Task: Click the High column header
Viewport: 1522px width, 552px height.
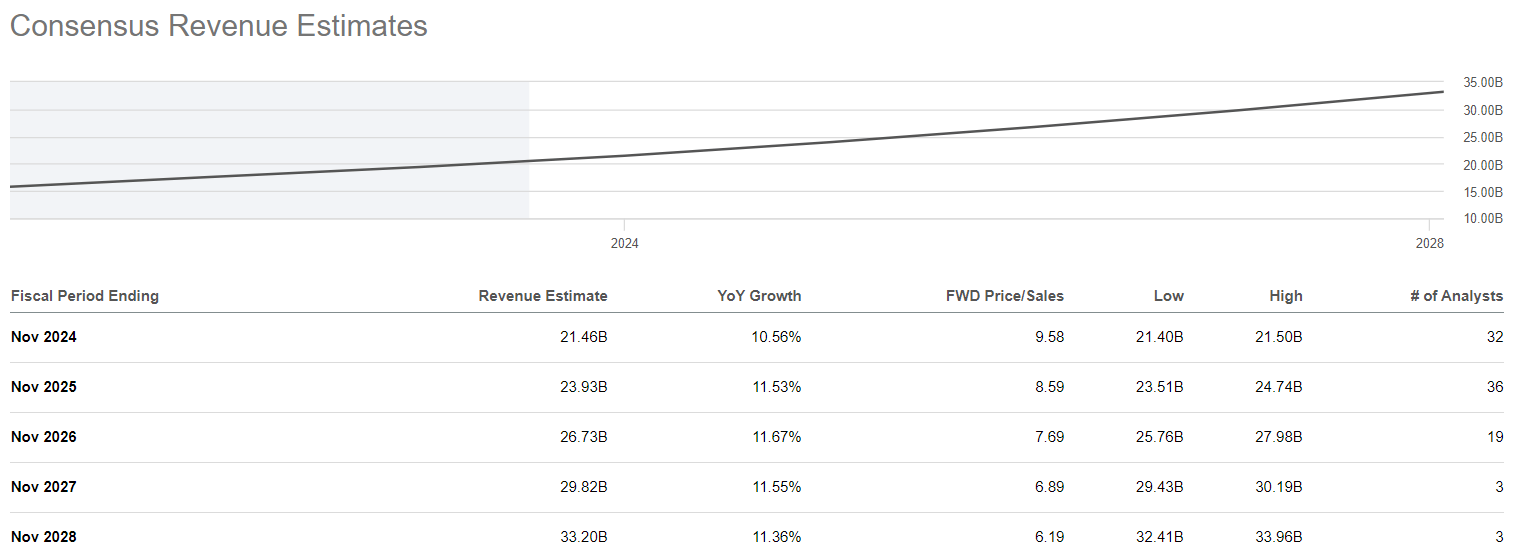Action: (x=1286, y=296)
